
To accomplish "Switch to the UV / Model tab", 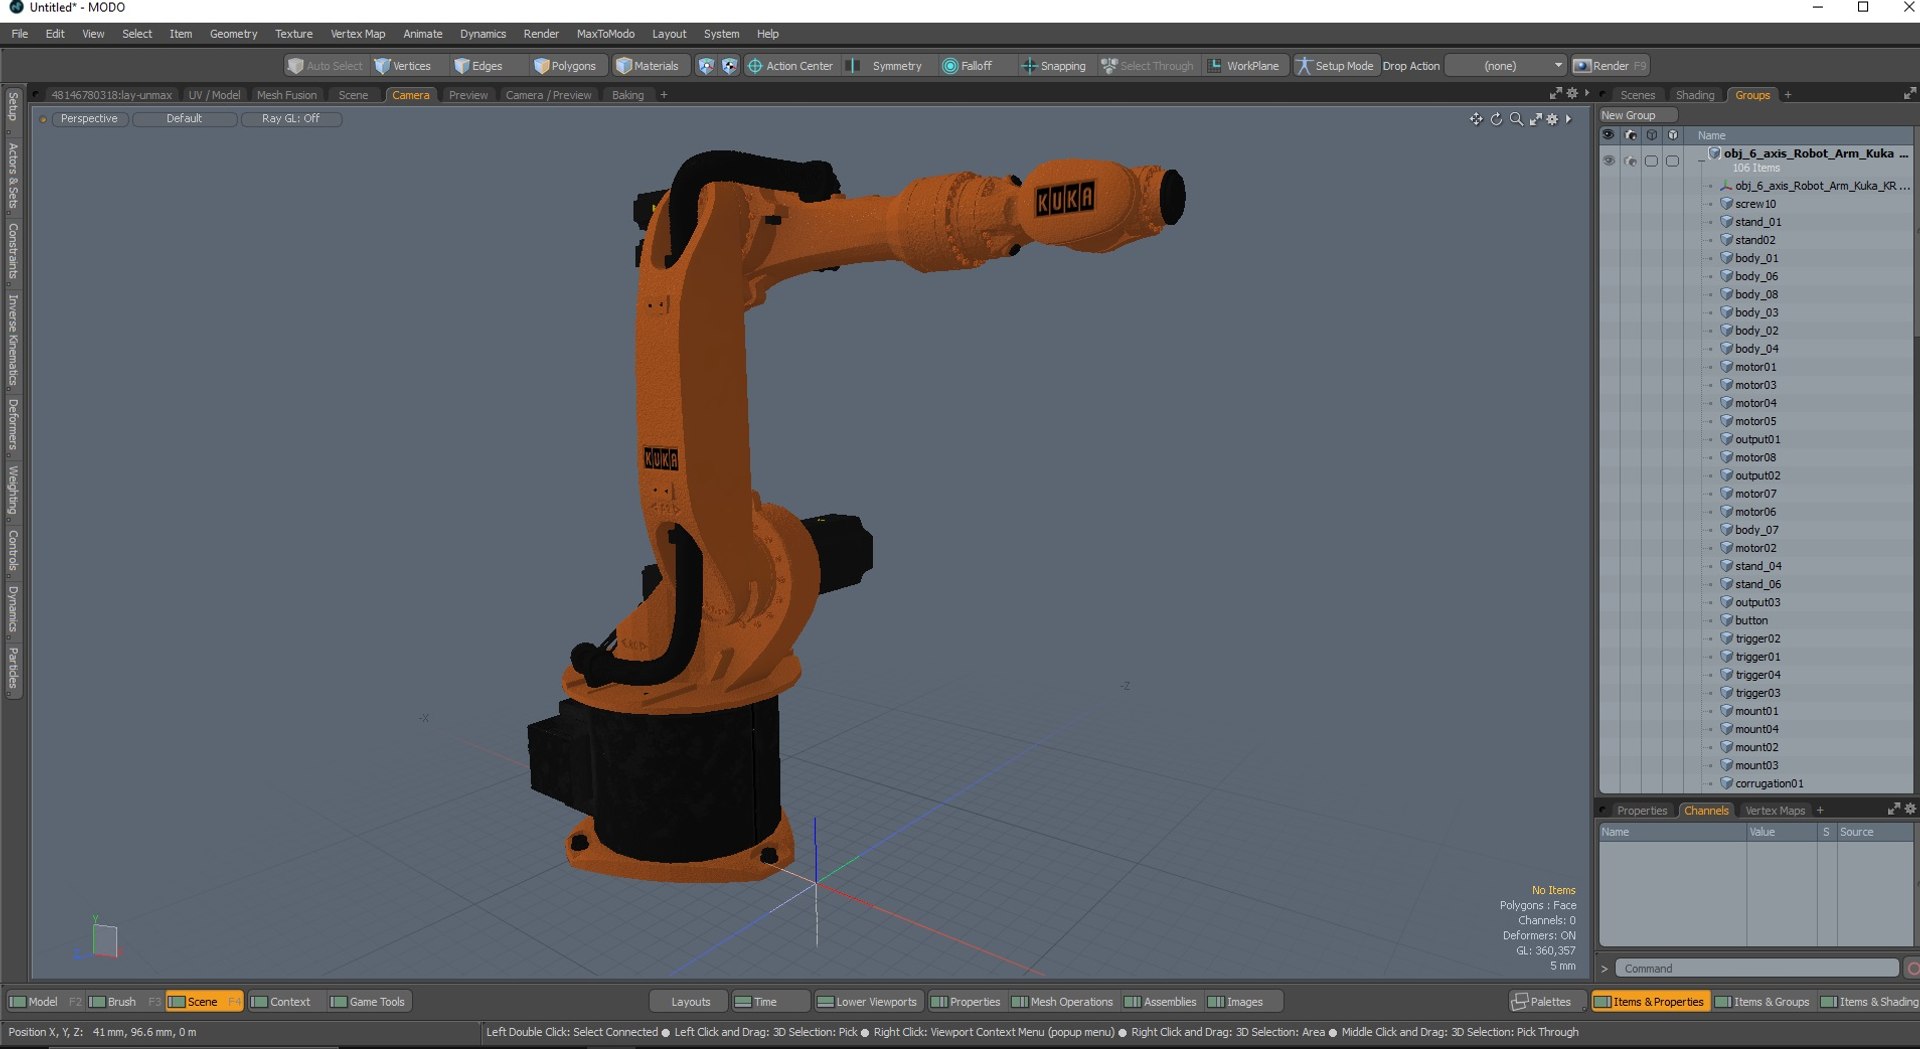I will pyautogui.click(x=214, y=95).
